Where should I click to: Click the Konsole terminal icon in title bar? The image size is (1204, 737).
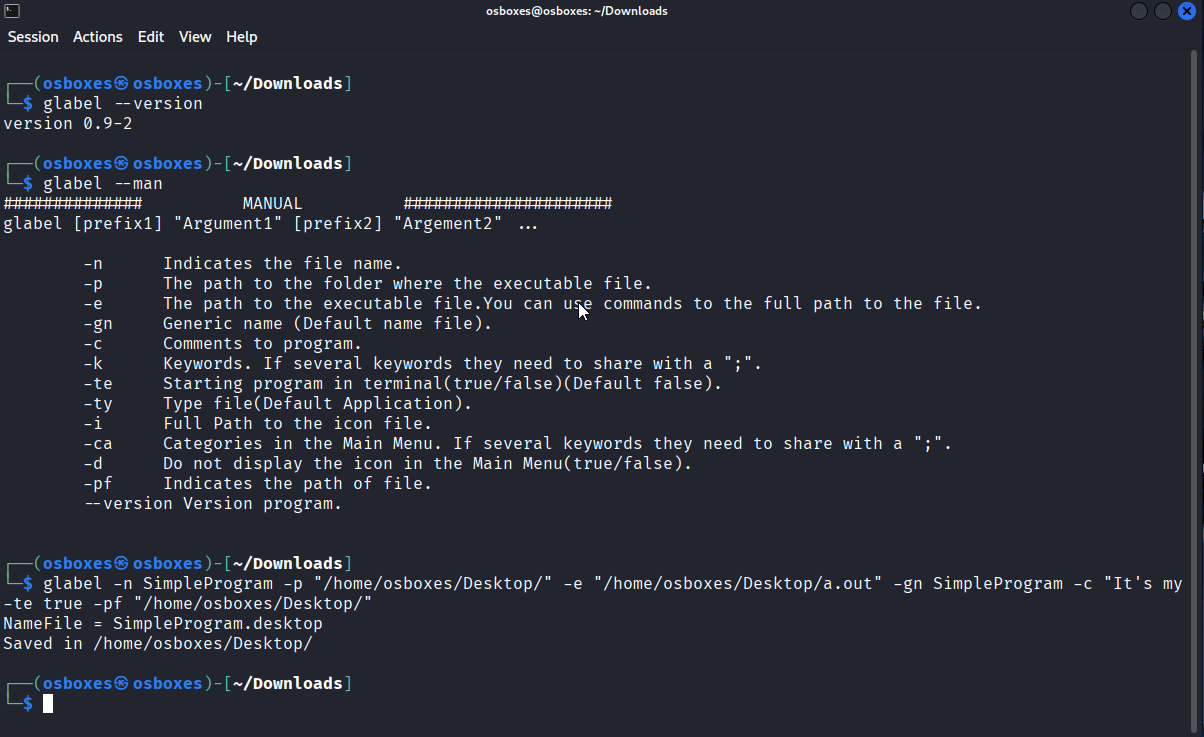tap(13, 10)
